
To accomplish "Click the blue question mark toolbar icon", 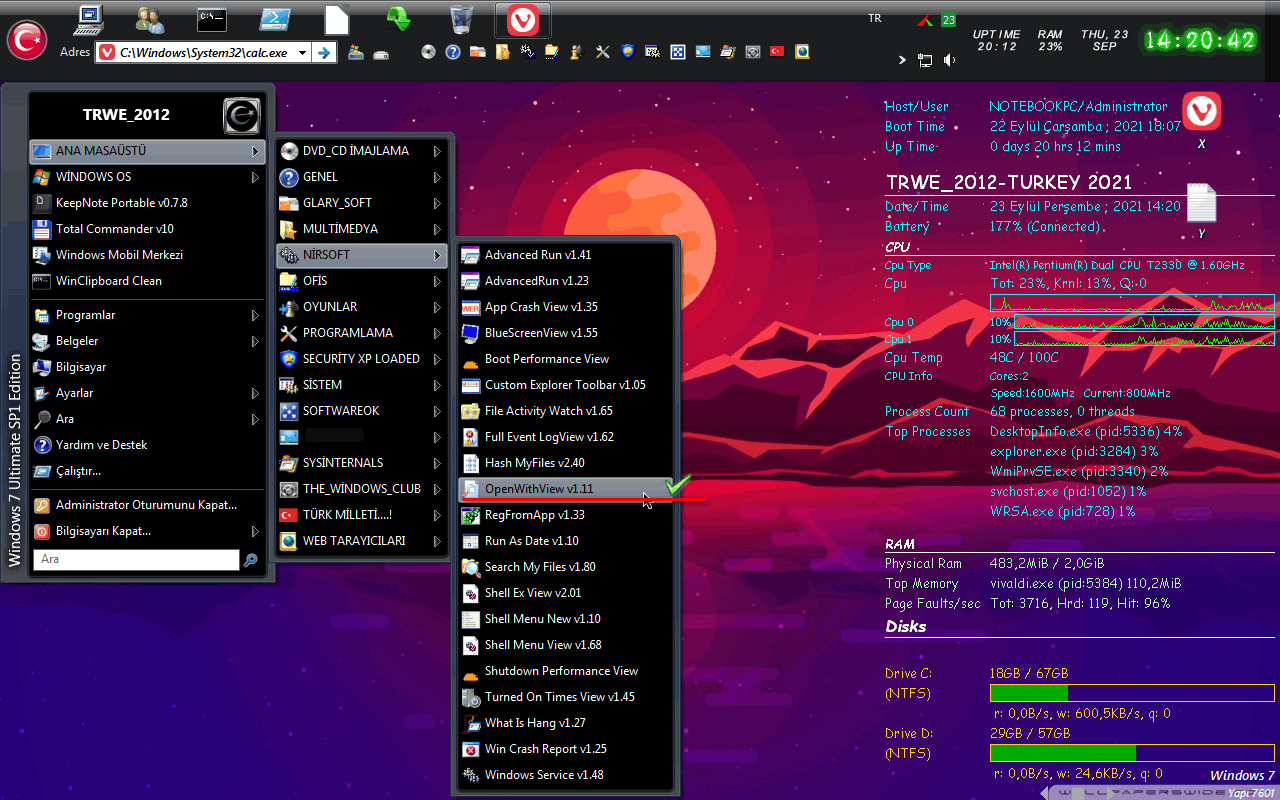I will (453, 52).
